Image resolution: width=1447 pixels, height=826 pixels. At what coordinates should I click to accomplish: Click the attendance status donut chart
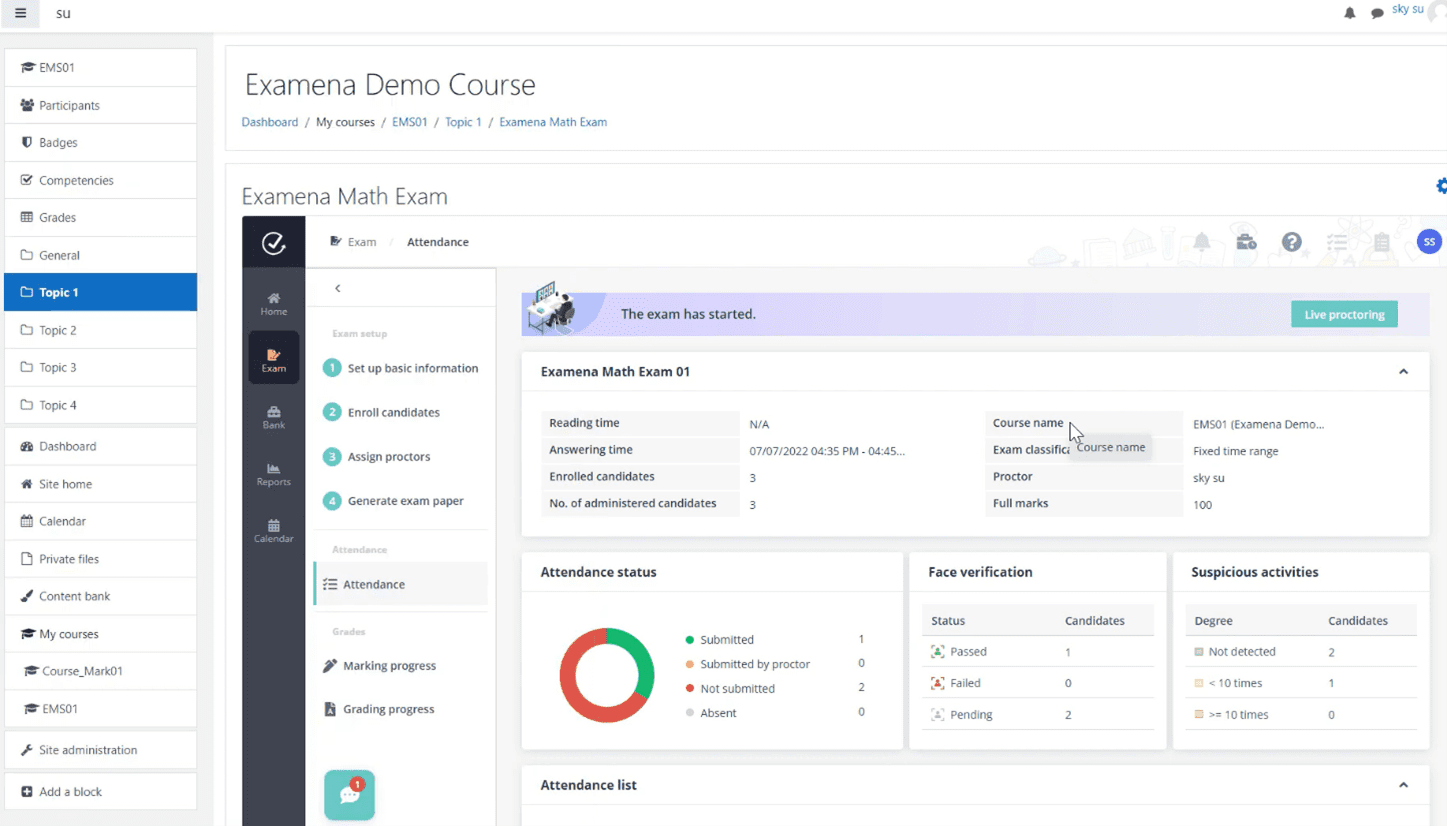(x=607, y=675)
